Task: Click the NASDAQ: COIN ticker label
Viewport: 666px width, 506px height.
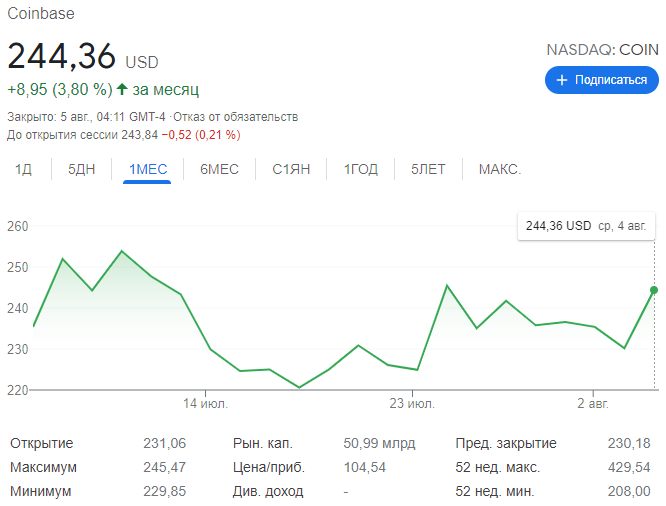Action: coord(602,49)
